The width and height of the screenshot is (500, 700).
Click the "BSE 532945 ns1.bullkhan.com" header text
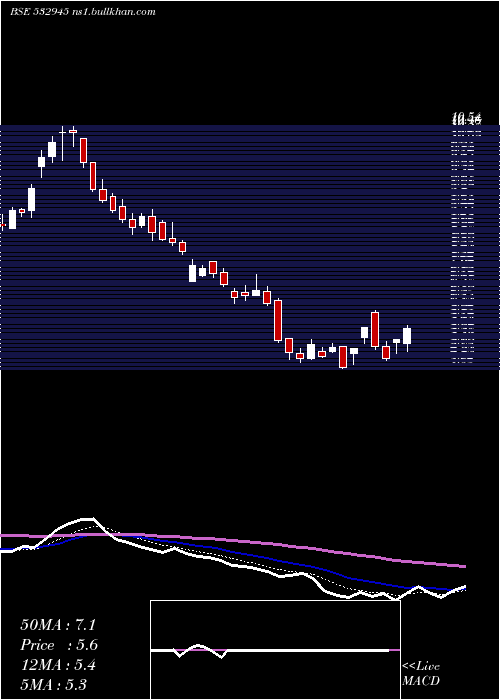click(83, 12)
